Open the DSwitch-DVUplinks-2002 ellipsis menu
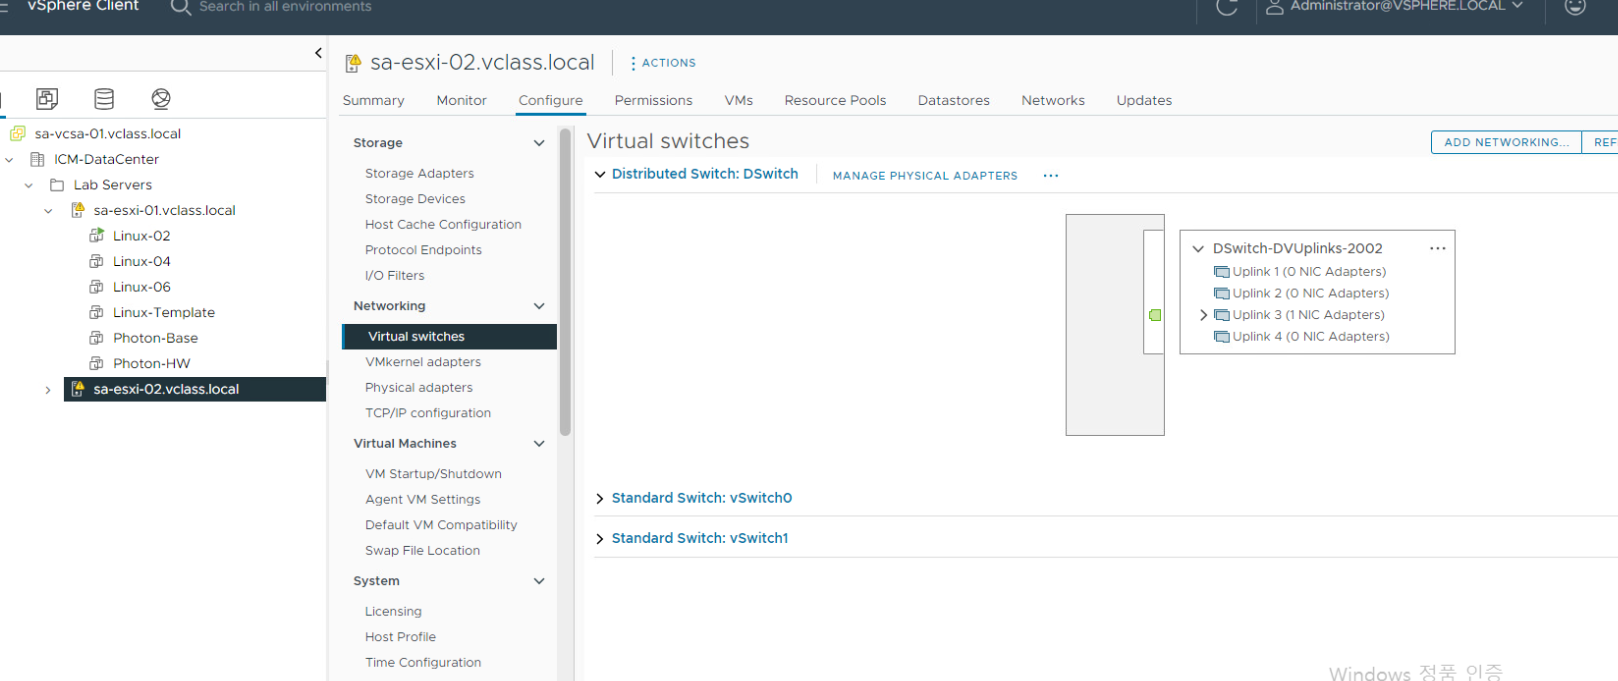This screenshot has height=681, width=1618. point(1437,248)
